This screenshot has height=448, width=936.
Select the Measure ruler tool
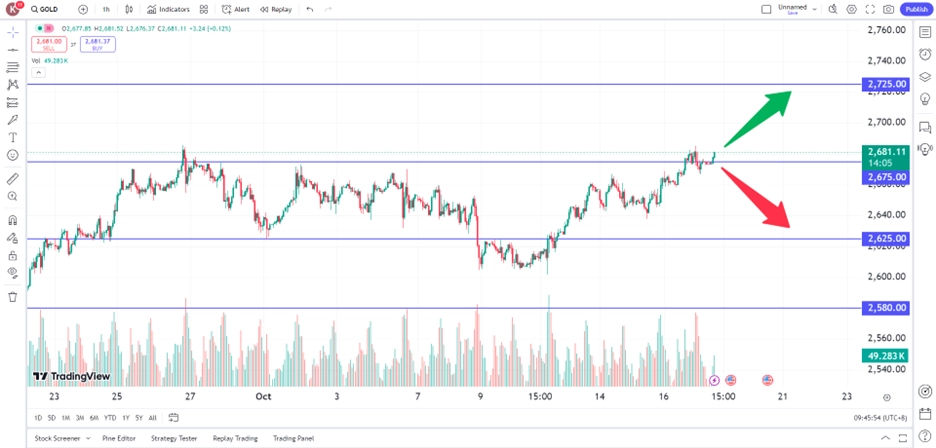click(x=13, y=178)
